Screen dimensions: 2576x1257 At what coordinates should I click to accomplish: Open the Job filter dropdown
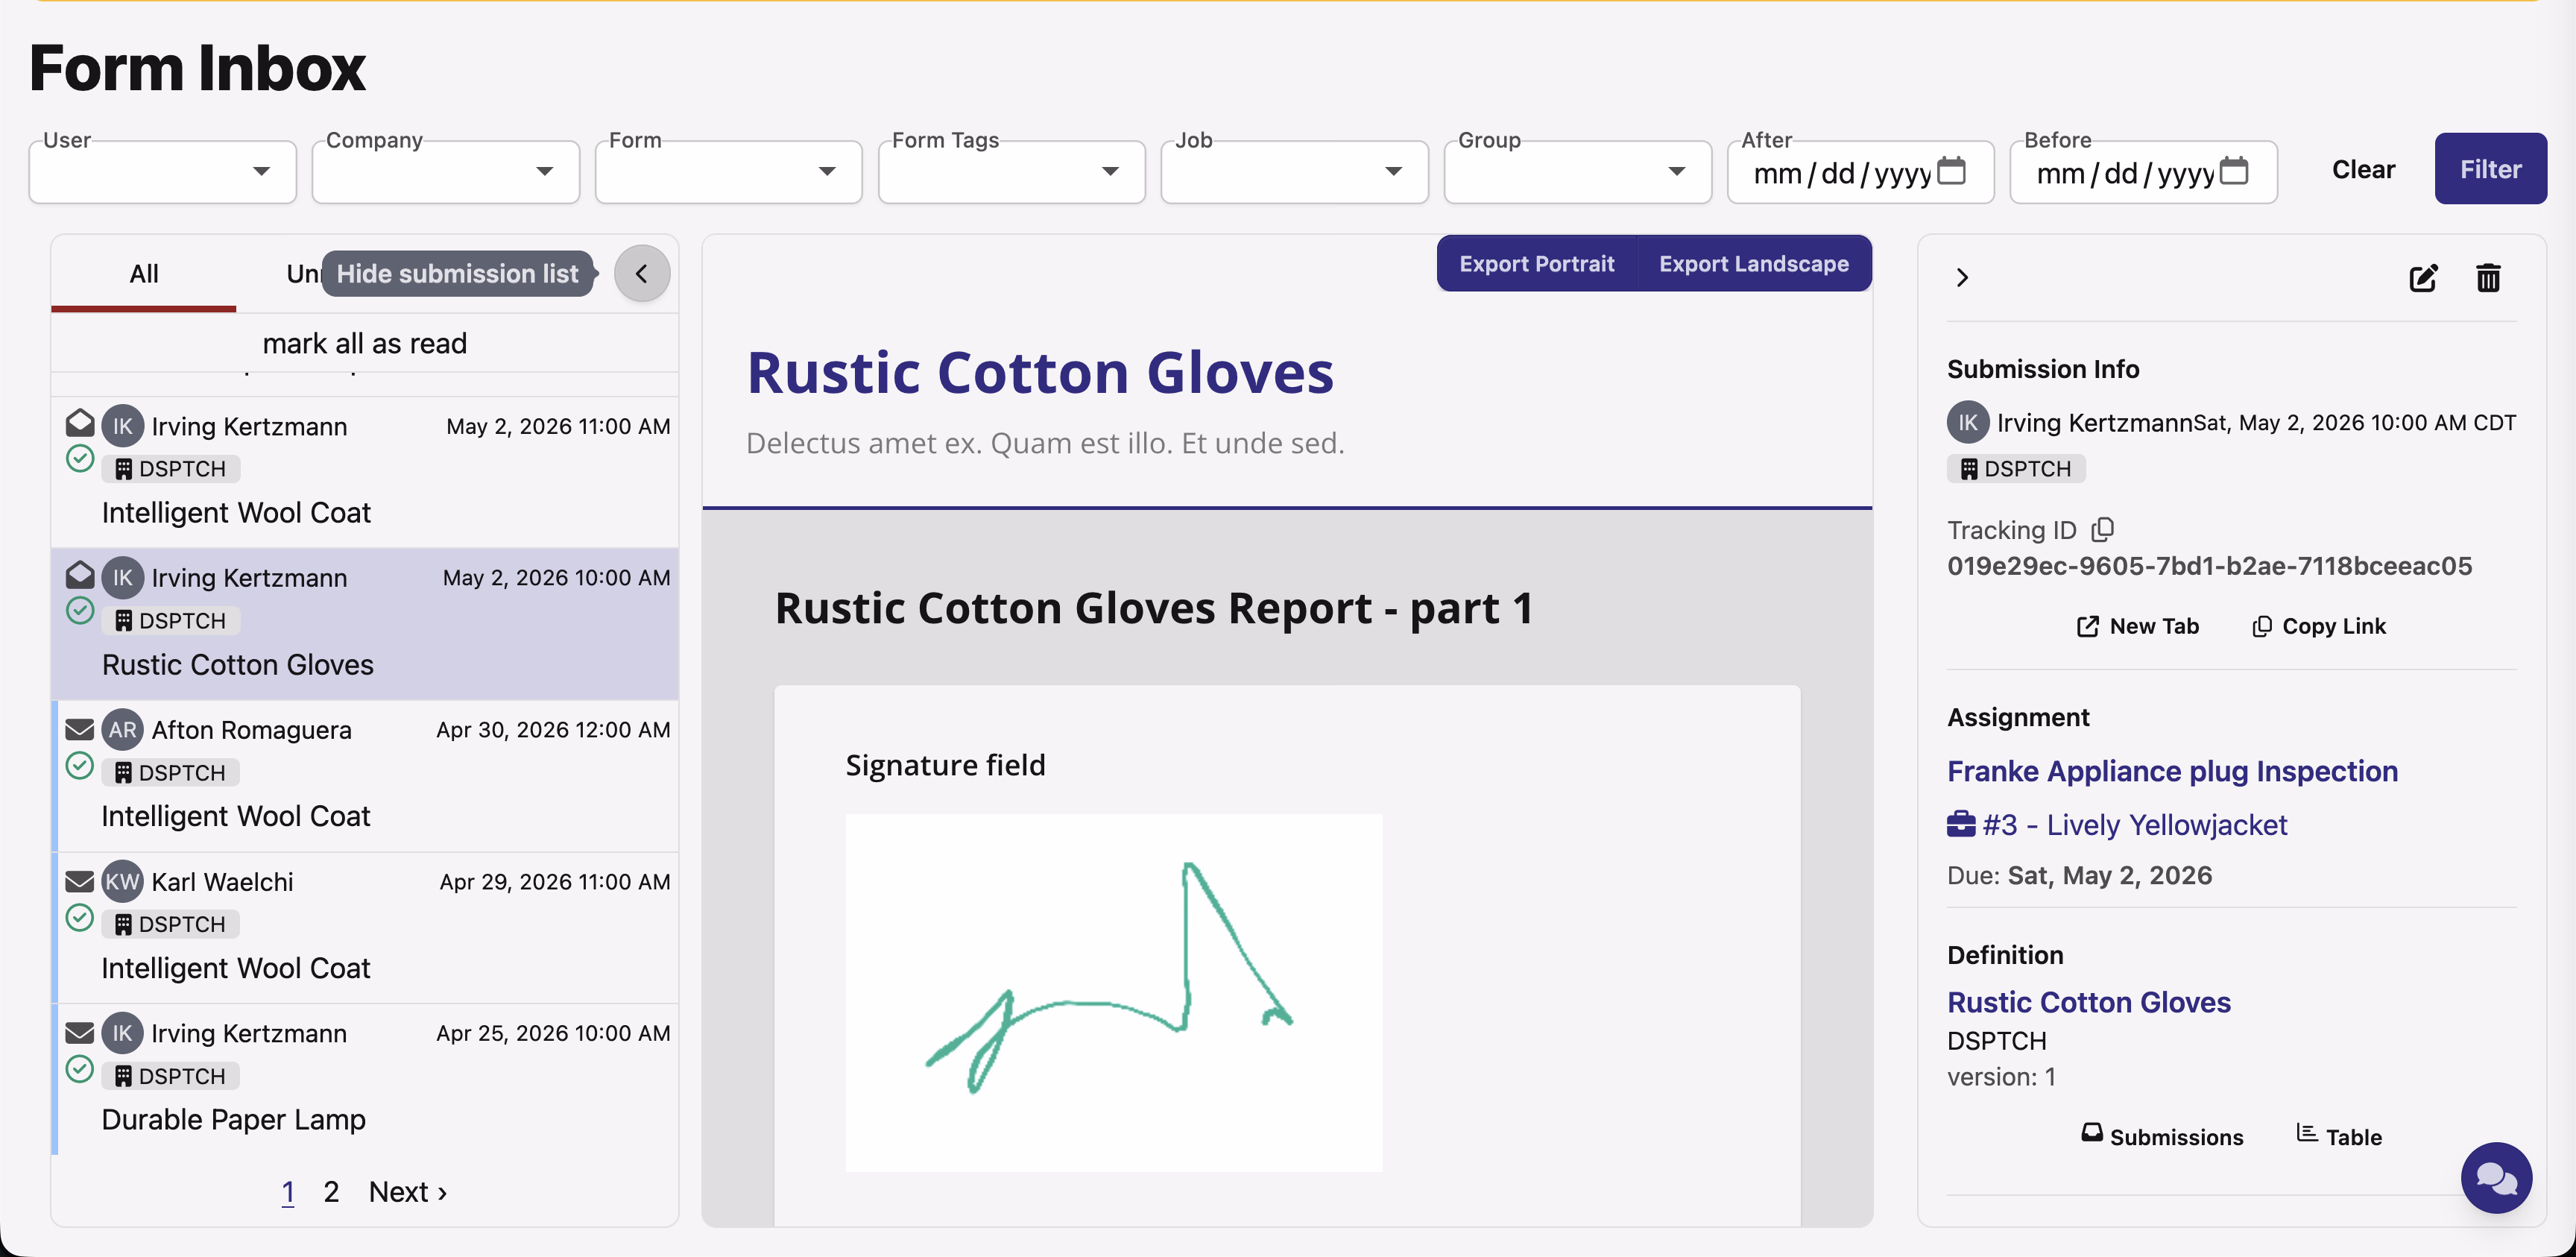click(x=1295, y=172)
